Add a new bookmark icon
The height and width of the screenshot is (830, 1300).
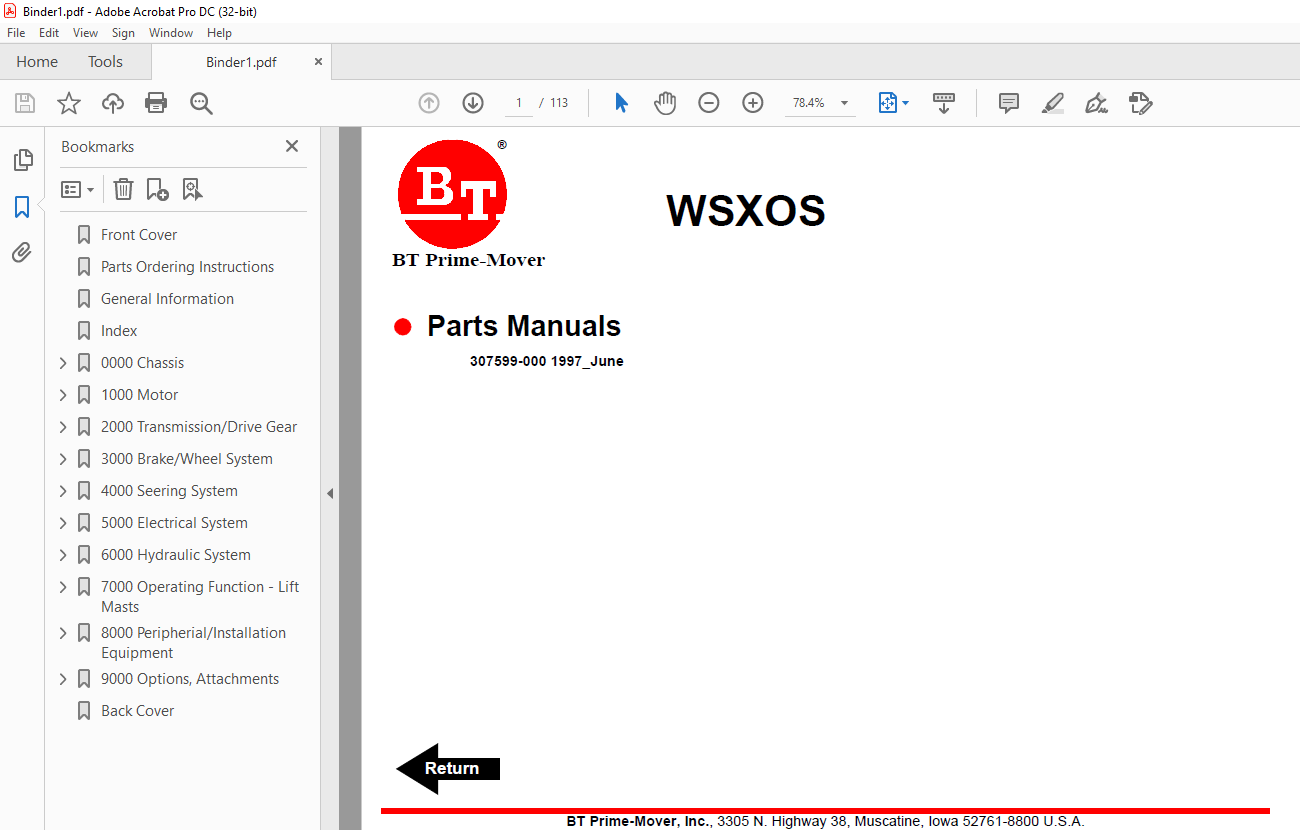pos(158,189)
